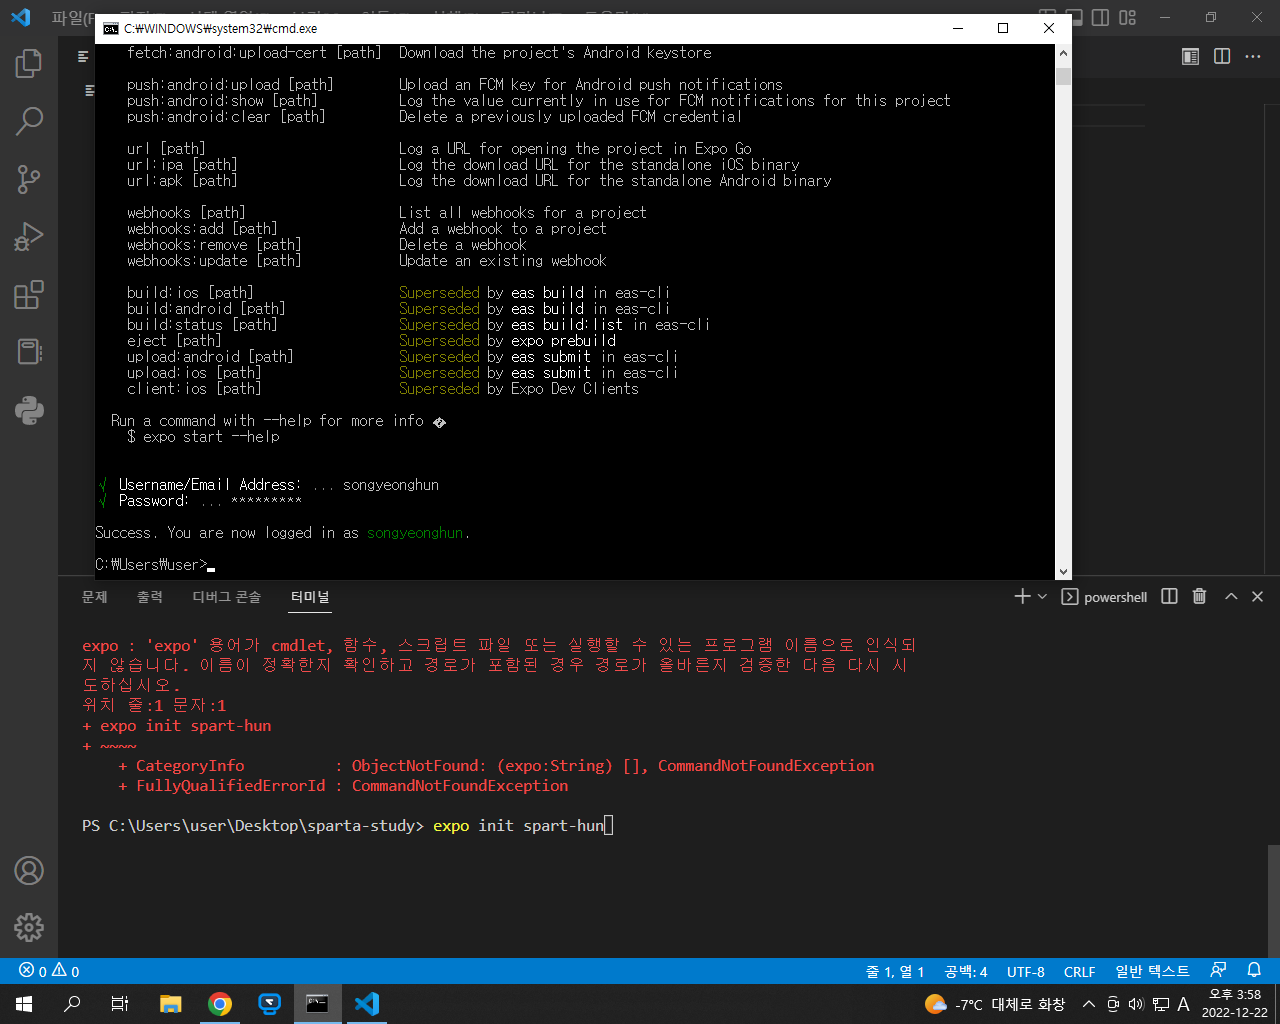Open the new terminal launch profile dropdown
Image resolution: width=1280 pixels, height=1024 pixels.
pos(1042,597)
